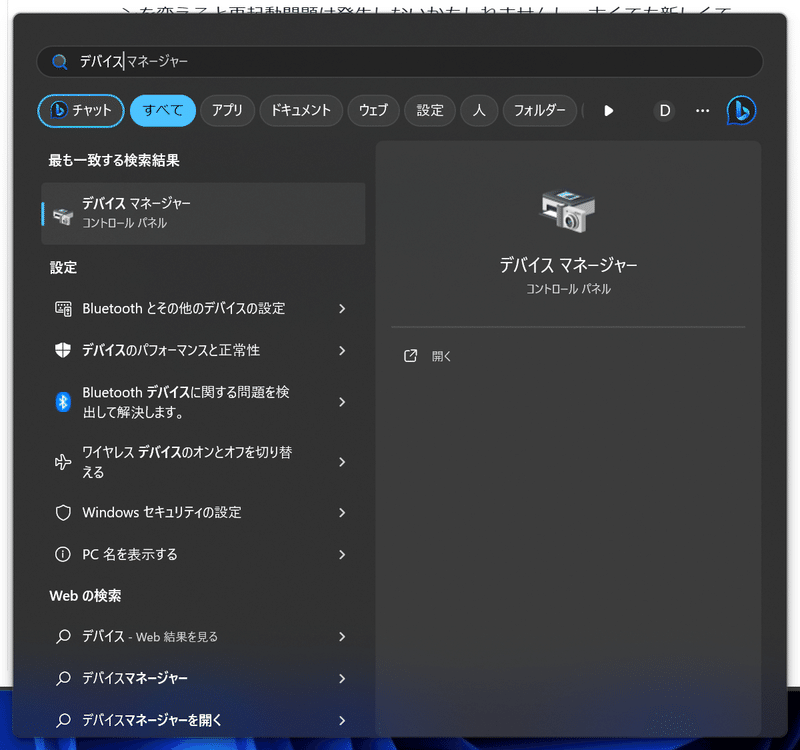Switch to the アプリ filter tab

[x=227, y=110]
